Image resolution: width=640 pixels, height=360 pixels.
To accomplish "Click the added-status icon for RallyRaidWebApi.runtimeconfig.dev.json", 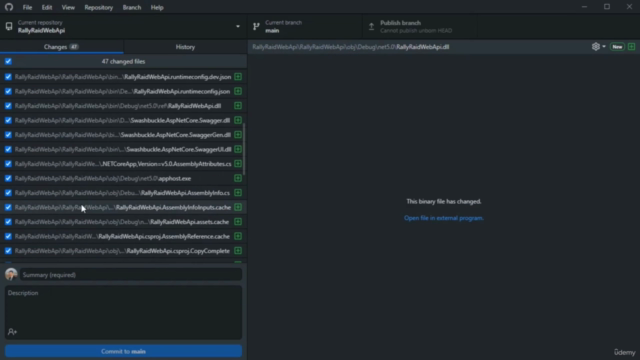I will [x=238, y=77].
